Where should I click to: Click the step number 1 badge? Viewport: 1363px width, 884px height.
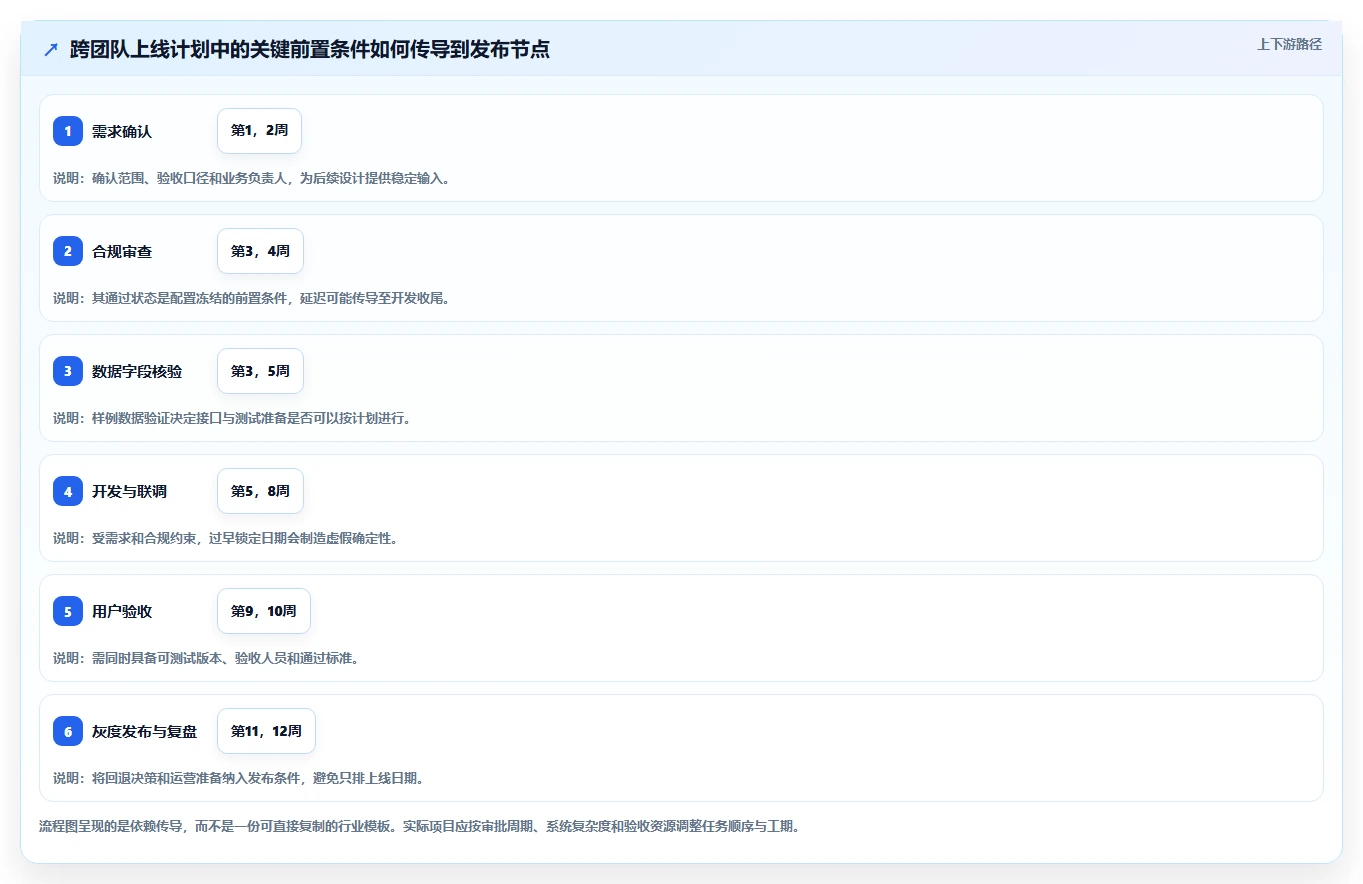point(68,131)
